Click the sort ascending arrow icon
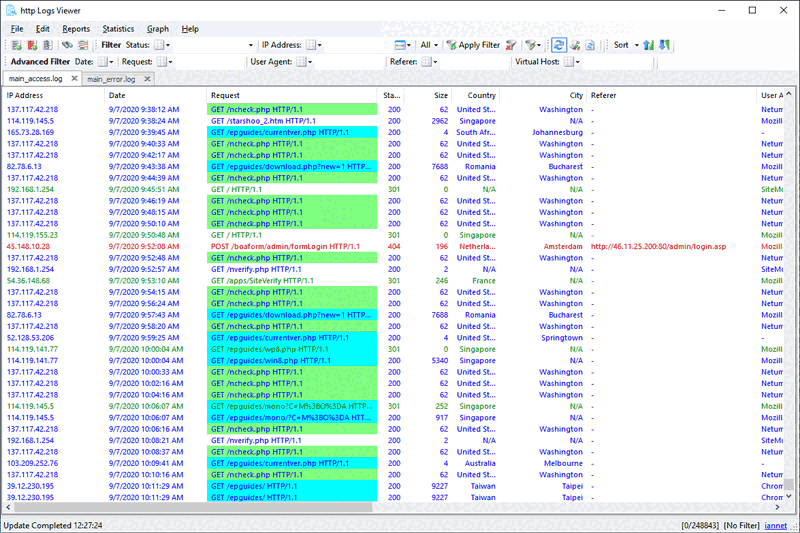 click(648, 45)
